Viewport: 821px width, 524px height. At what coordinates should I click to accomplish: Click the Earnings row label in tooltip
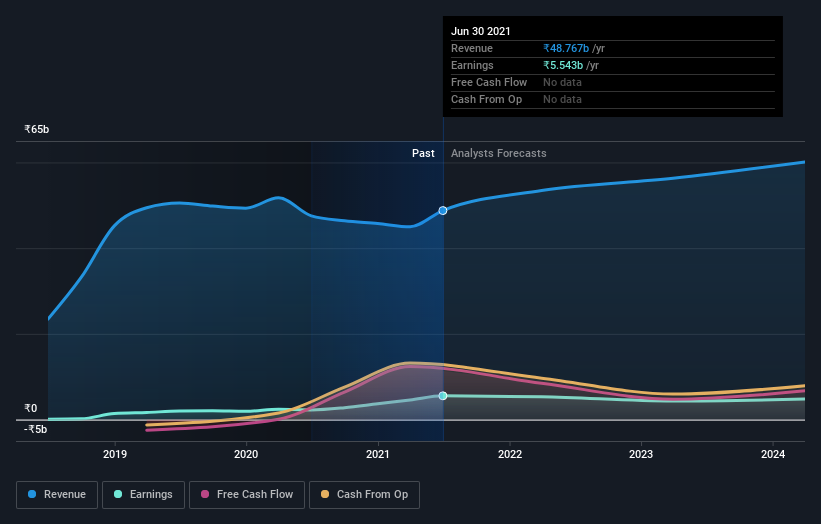coord(472,65)
